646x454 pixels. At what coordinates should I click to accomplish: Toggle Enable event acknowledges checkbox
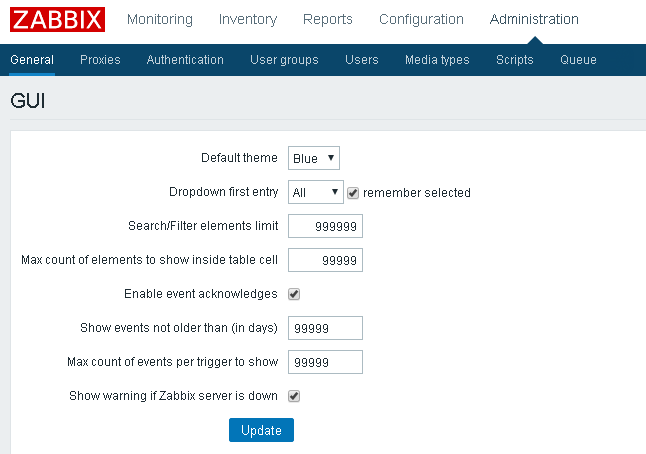coord(294,294)
